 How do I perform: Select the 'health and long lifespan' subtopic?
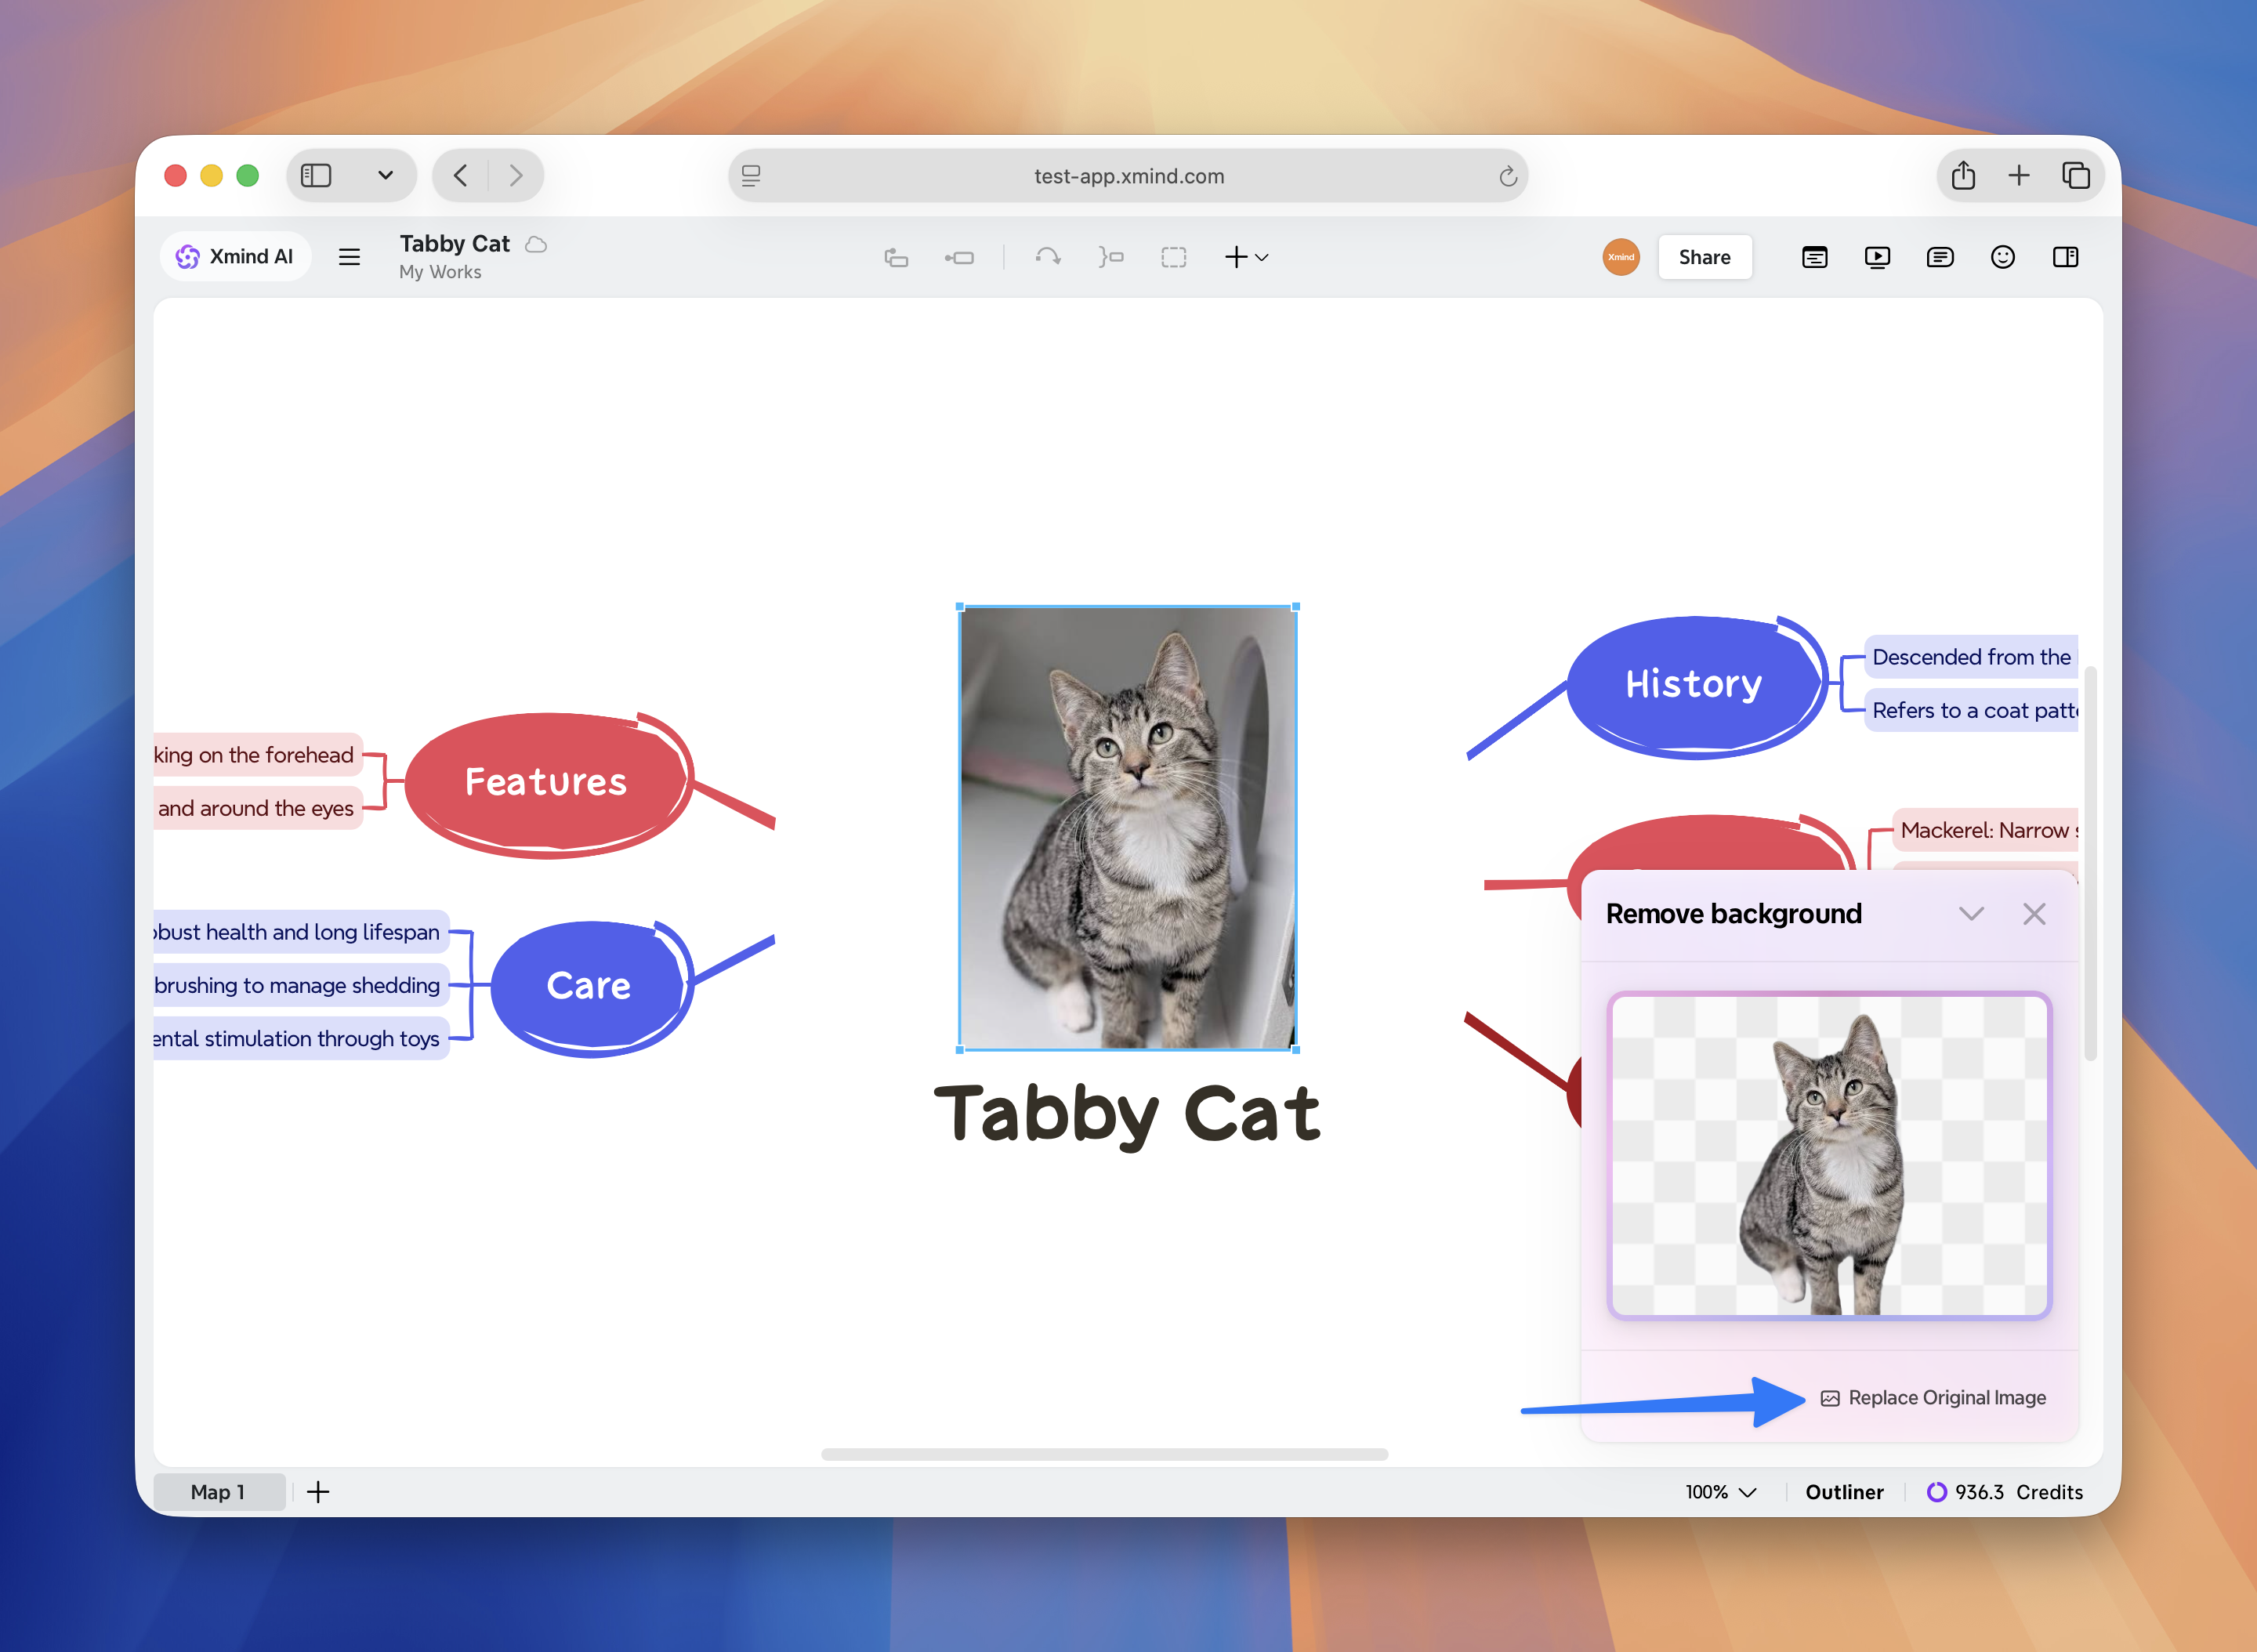[301, 932]
